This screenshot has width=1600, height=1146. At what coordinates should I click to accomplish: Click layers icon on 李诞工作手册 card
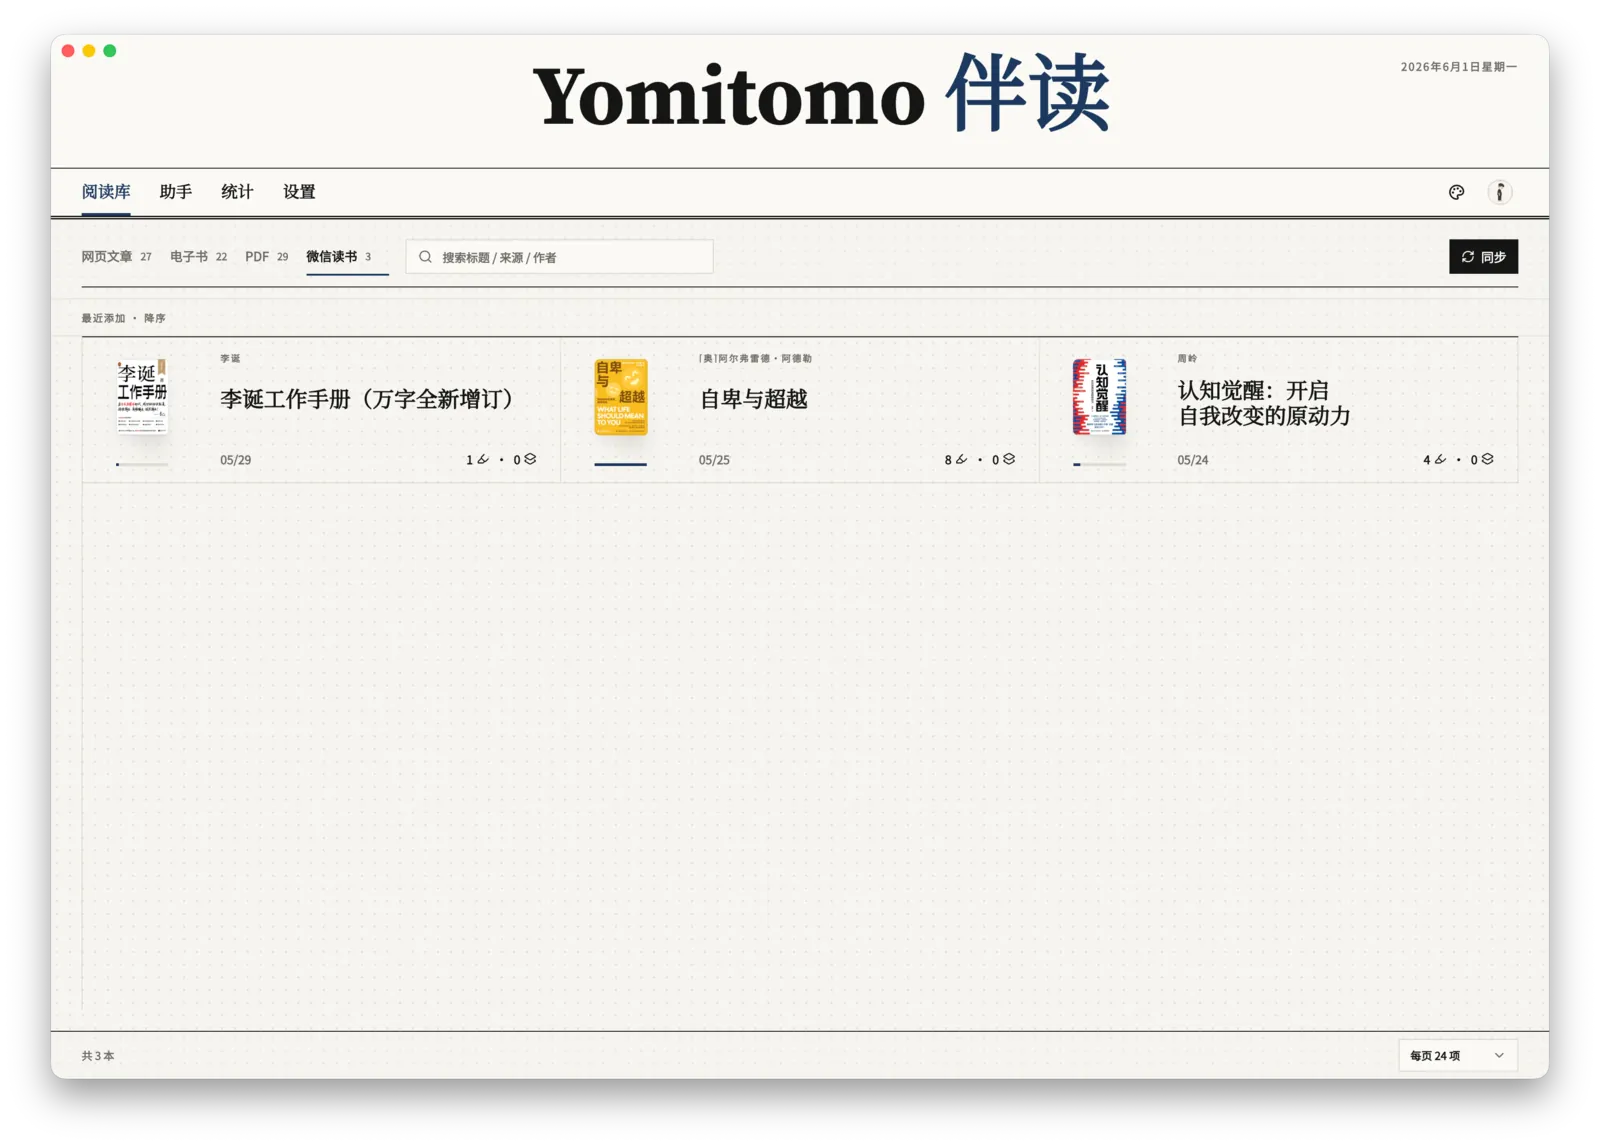530,459
